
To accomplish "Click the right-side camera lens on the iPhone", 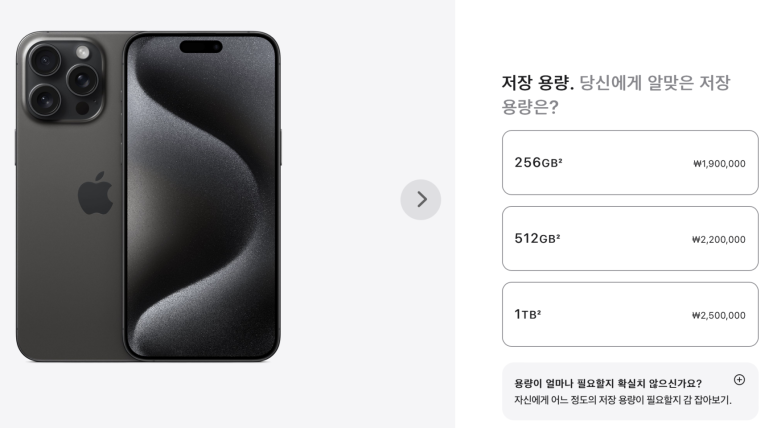I will [82, 80].
